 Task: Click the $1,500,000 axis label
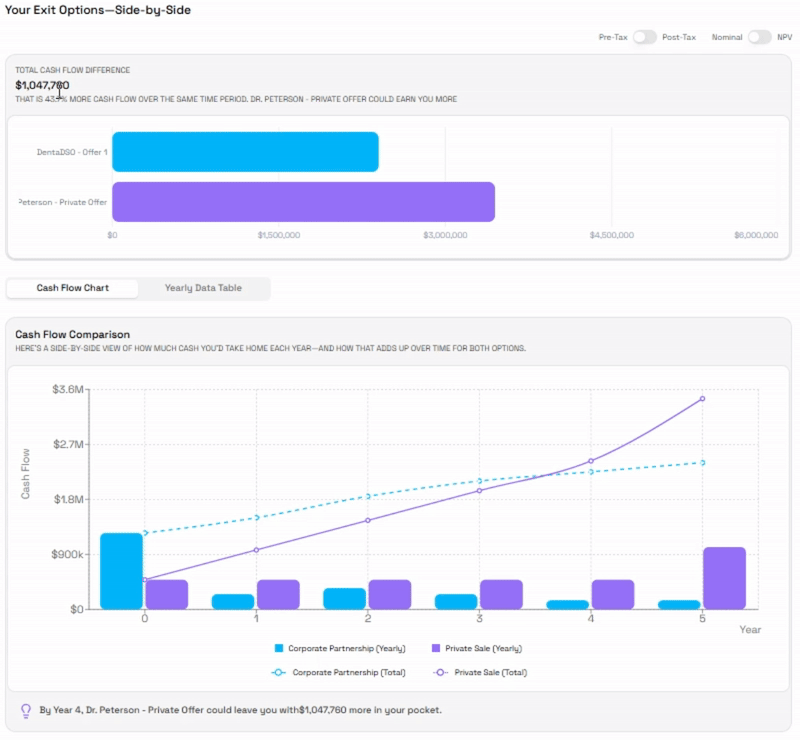279,235
